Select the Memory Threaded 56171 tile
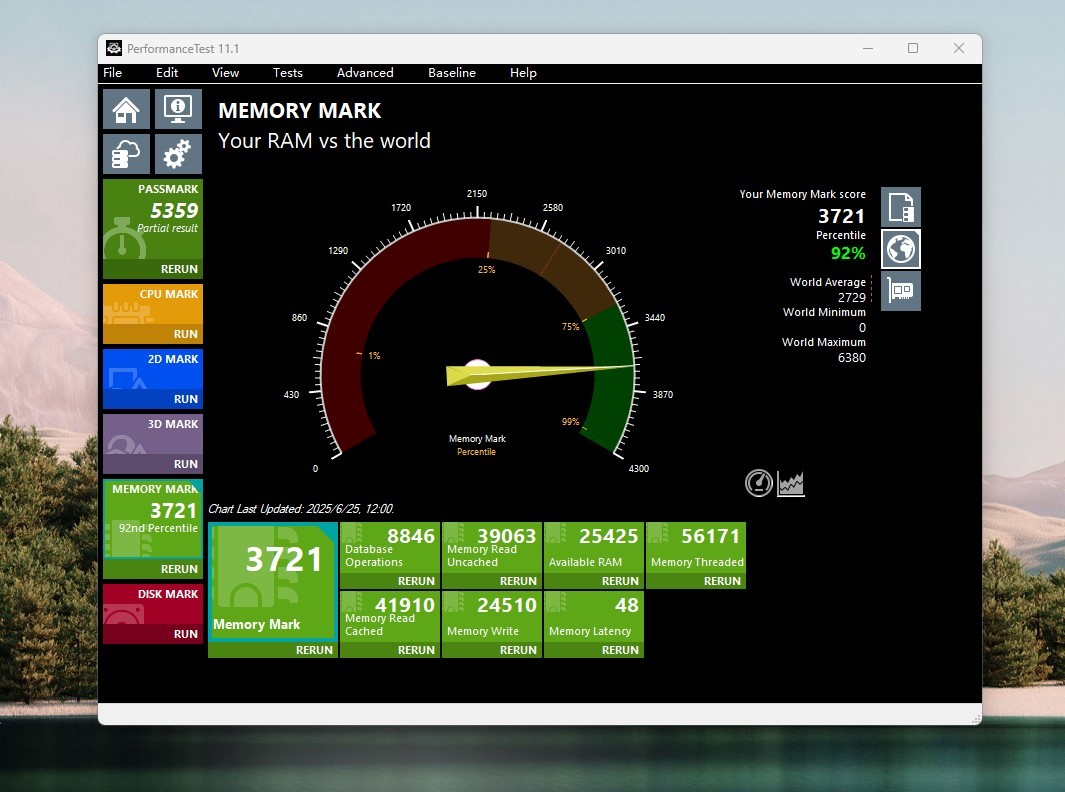 point(696,548)
